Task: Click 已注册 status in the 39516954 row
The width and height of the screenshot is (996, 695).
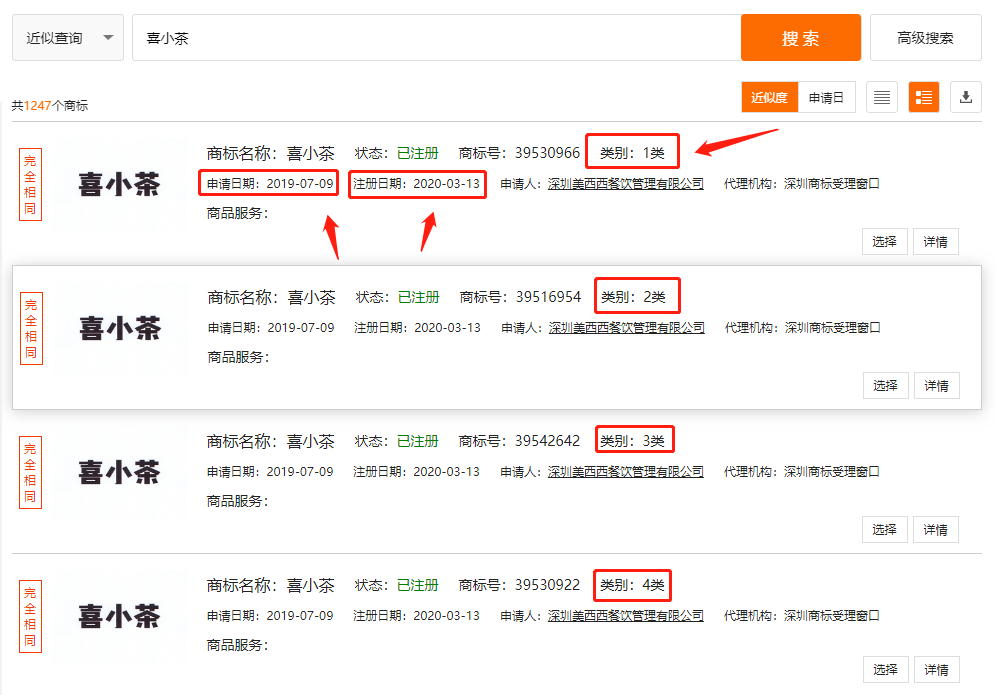Action: click(x=419, y=297)
